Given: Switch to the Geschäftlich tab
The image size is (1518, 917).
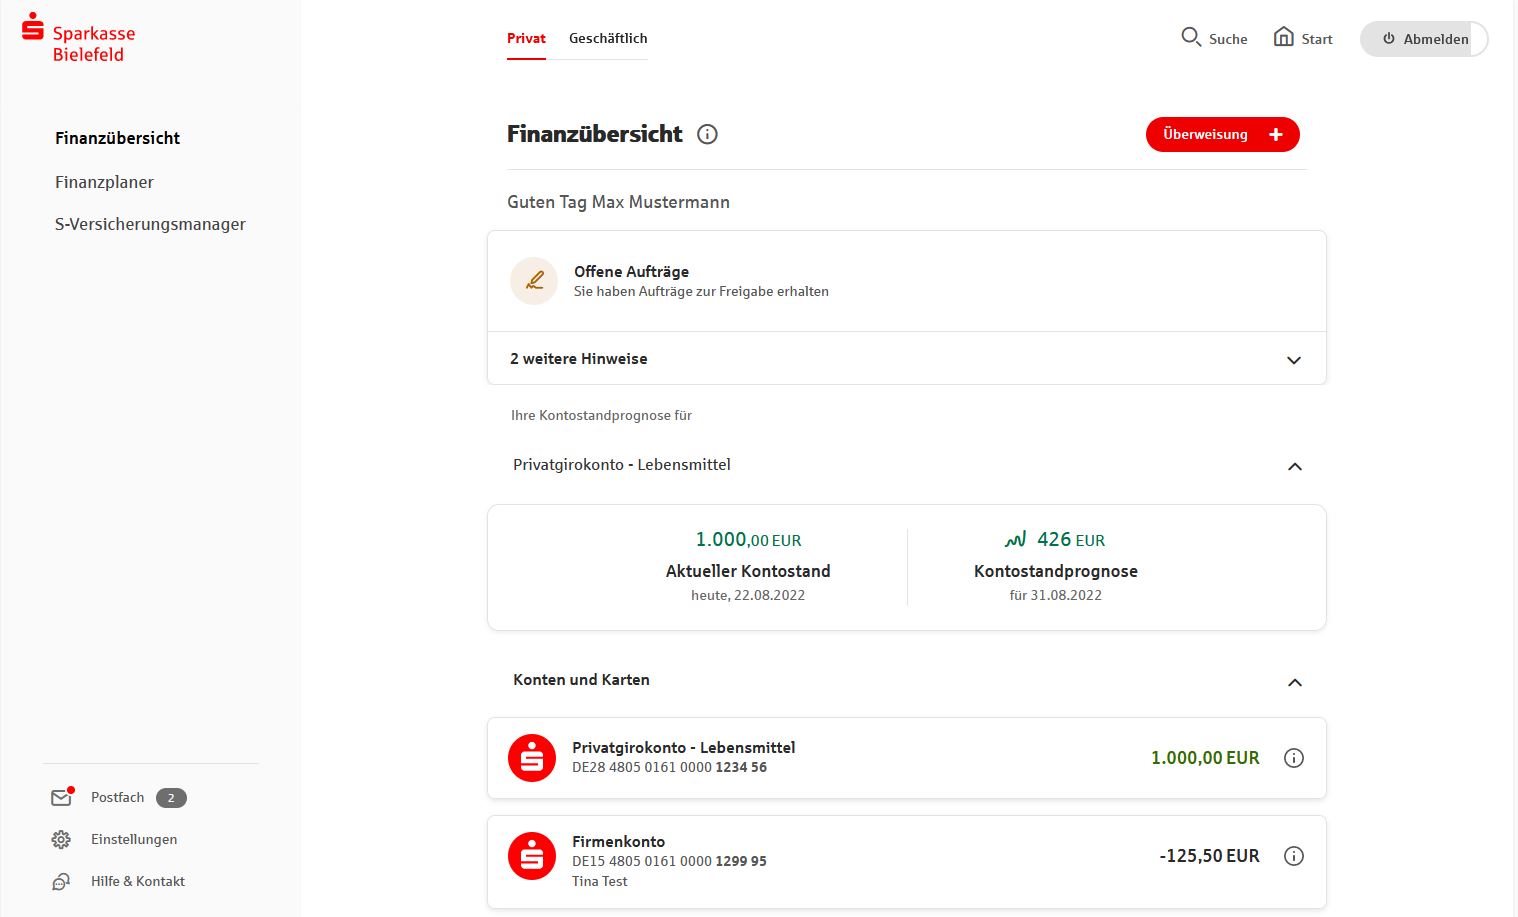Looking at the screenshot, I should [x=607, y=38].
